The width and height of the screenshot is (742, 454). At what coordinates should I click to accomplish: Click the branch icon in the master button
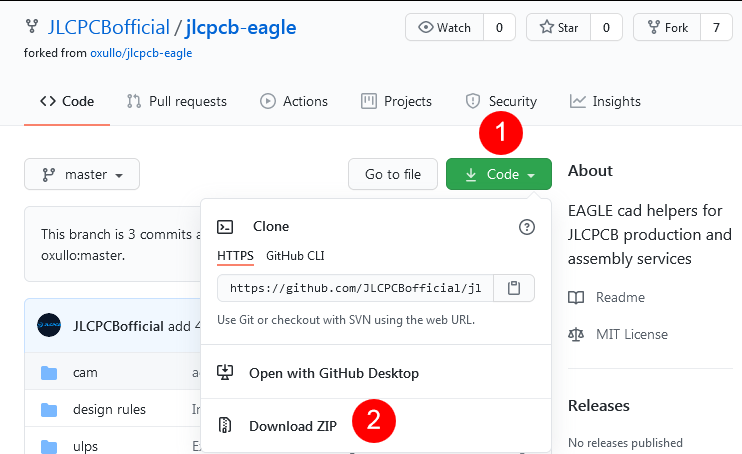click(x=49, y=175)
